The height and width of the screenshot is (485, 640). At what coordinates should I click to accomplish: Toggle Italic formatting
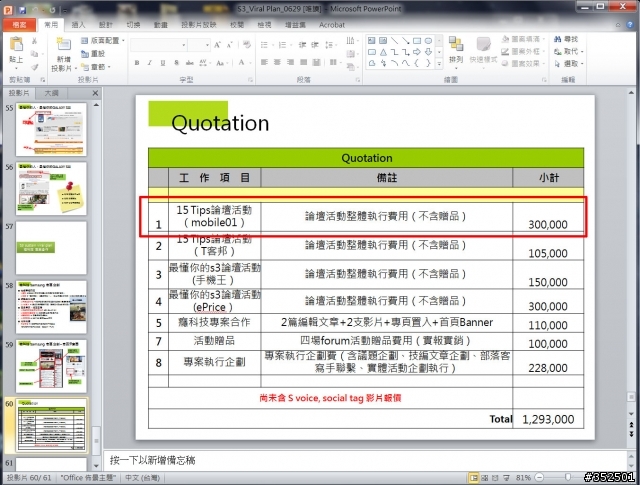(x=150, y=62)
